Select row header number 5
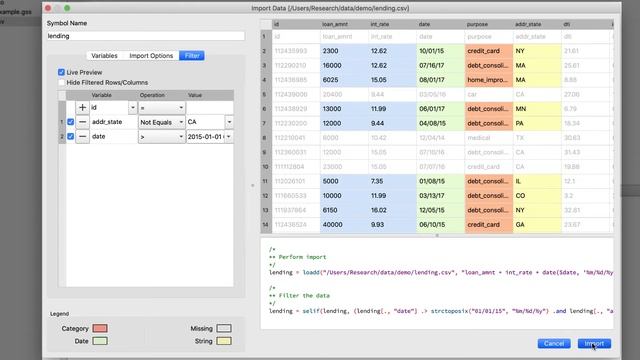 (266, 94)
